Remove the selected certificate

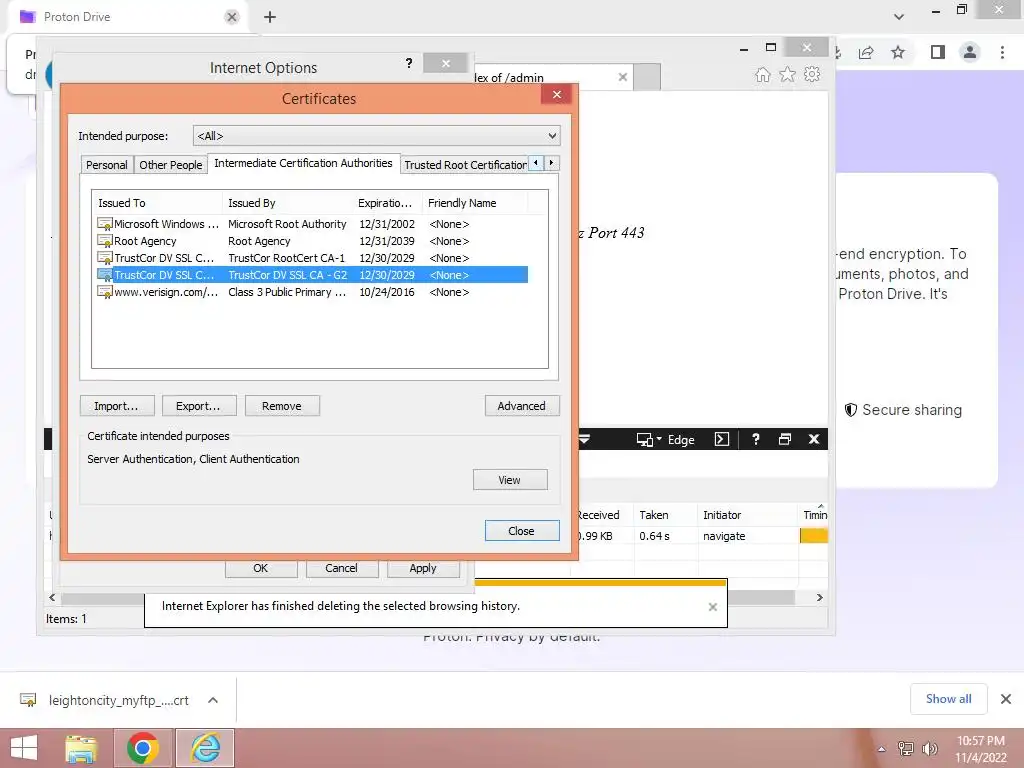(x=282, y=406)
